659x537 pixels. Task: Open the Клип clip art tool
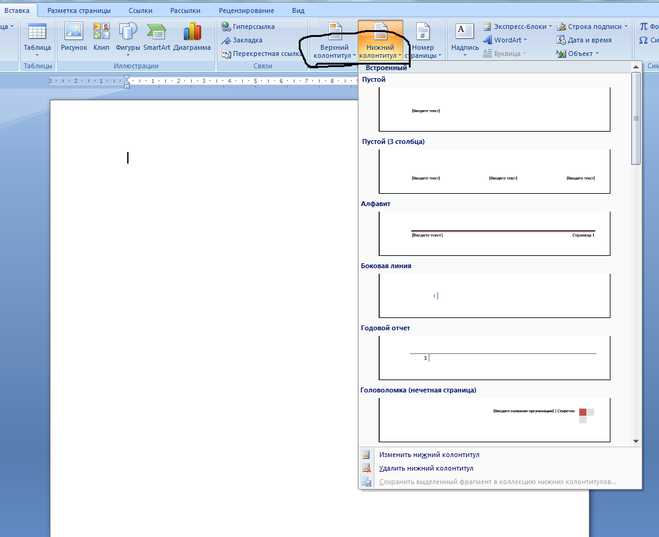pyautogui.click(x=101, y=38)
